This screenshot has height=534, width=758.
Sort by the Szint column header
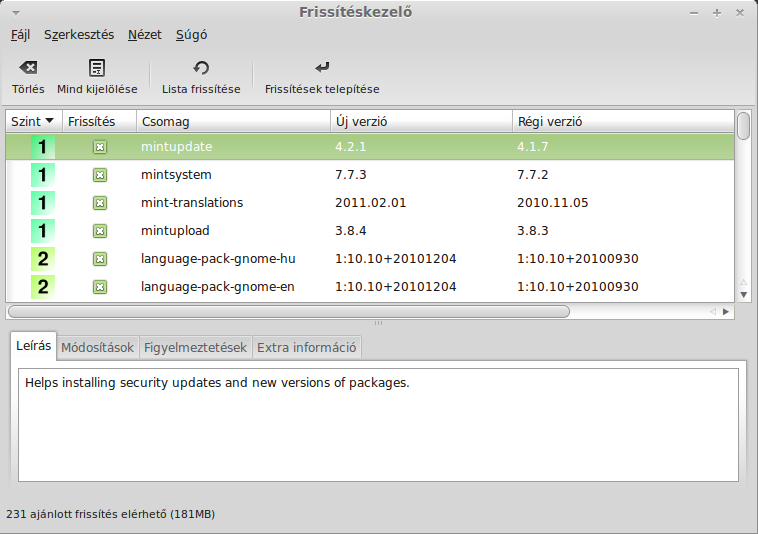[34, 121]
